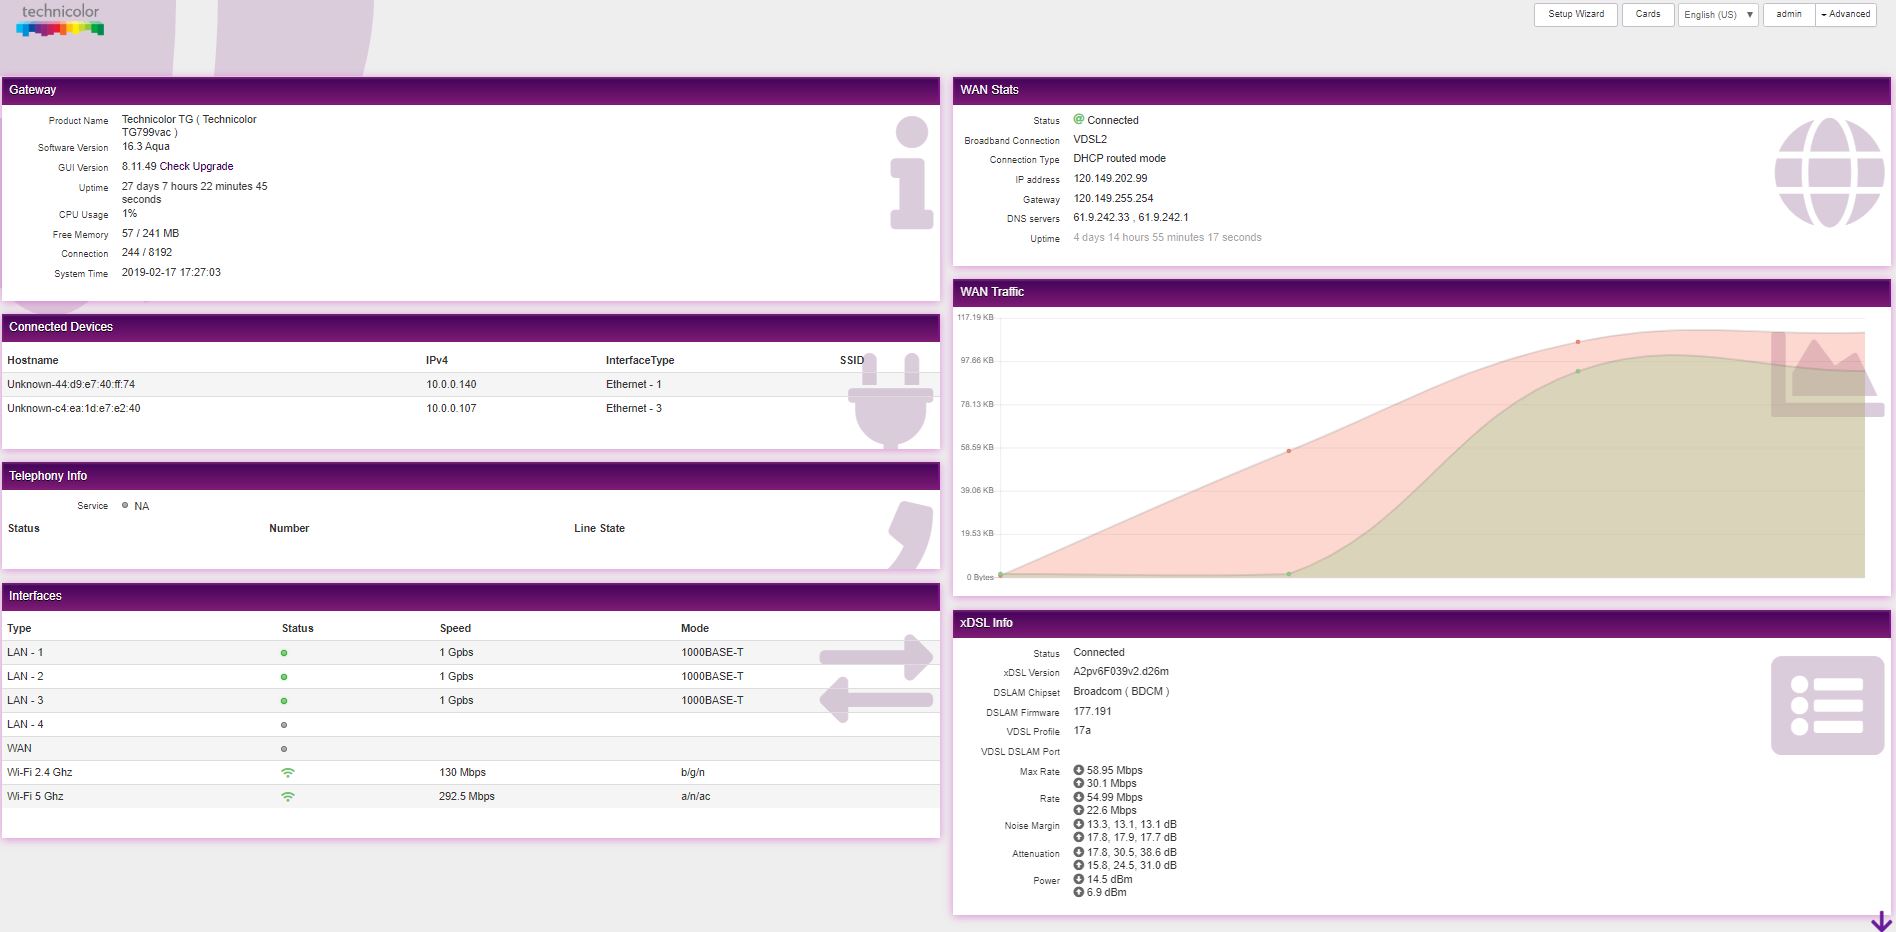Viewport: 1896px width, 932px height.
Task: Open the Connected Devices card header
Action: (x=470, y=327)
